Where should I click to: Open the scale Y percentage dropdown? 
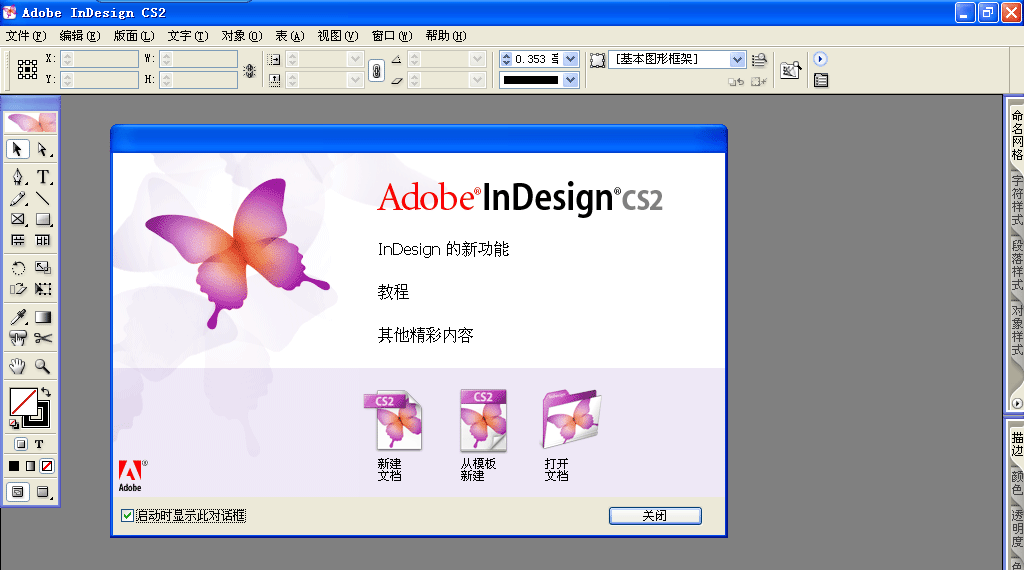(355, 80)
